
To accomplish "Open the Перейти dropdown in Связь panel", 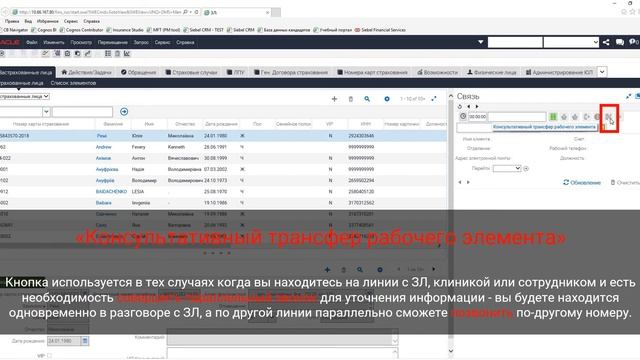I will click(x=507, y=168).
